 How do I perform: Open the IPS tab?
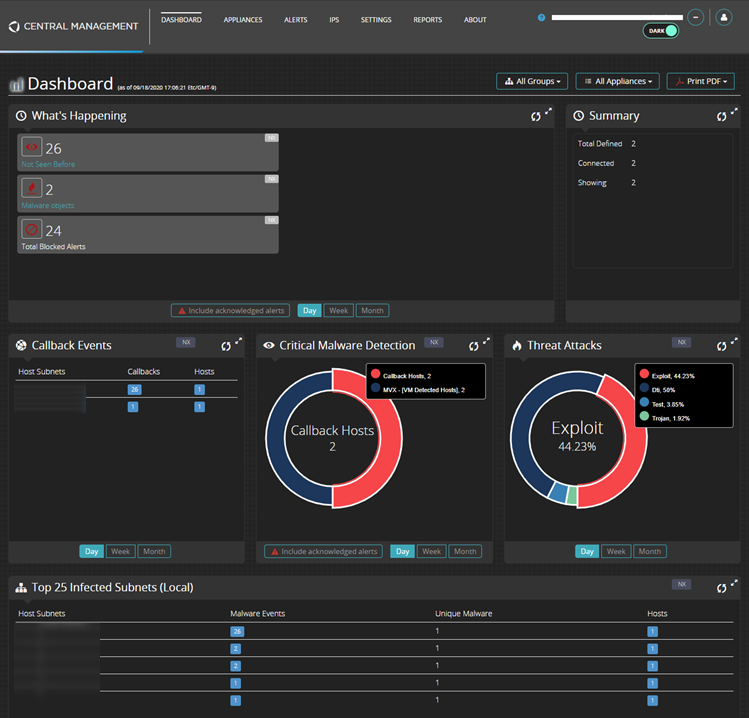(334, 20)
